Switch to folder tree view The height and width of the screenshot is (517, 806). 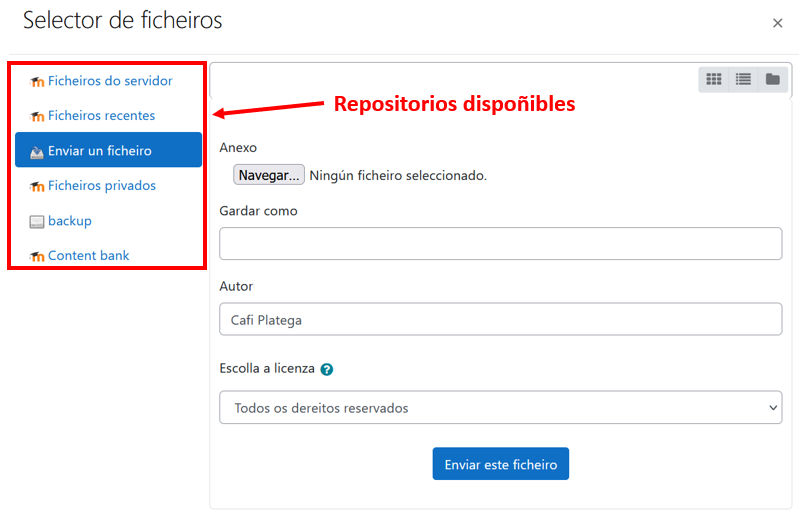(773, 79)
